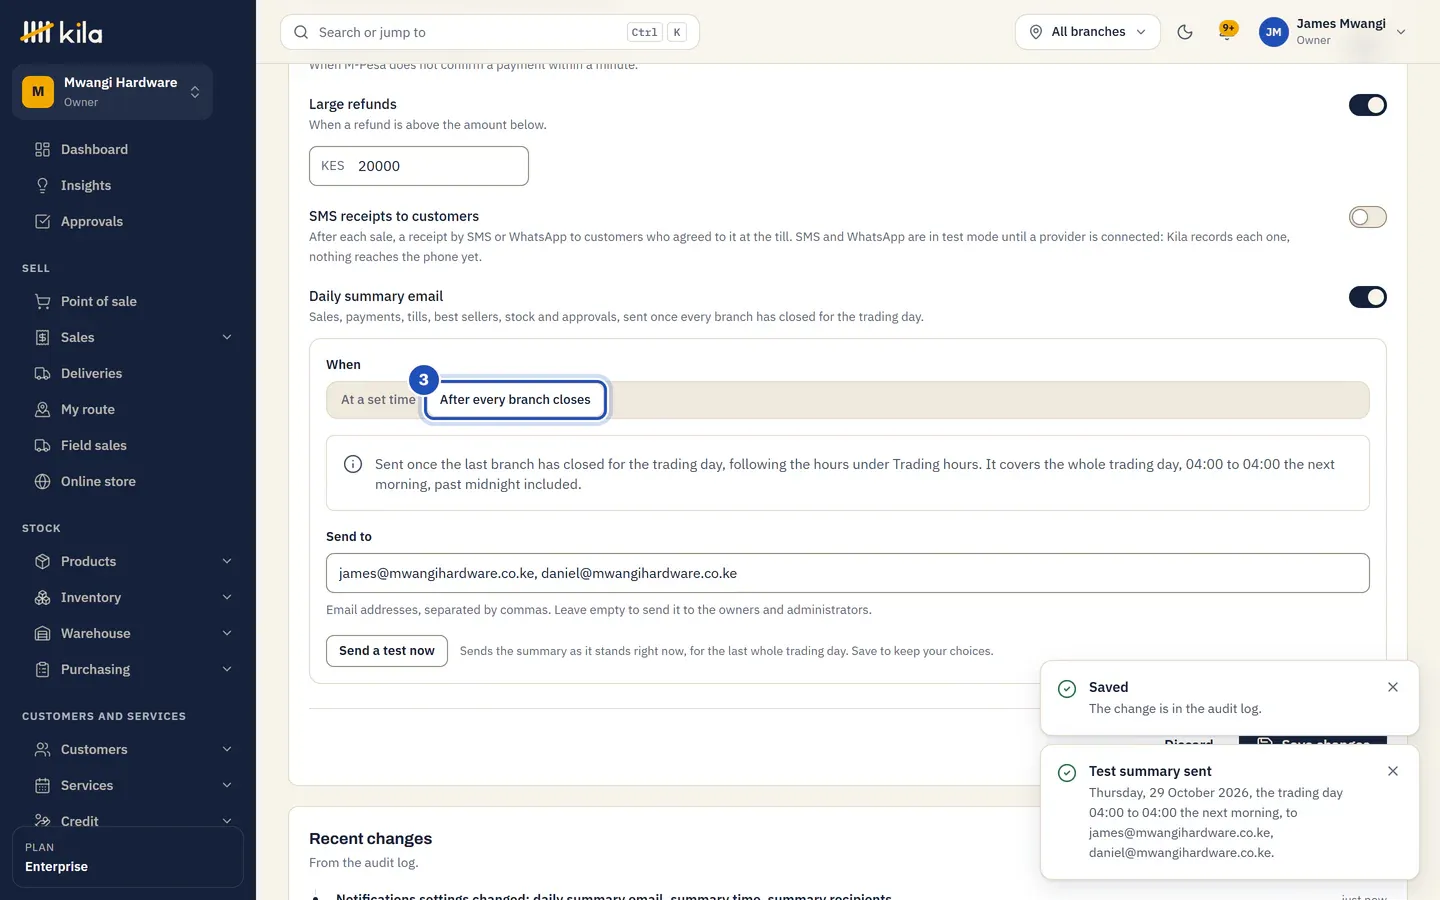
Task: Click the Services calendar icon
Action: pyautogui.click(x=42, y=786)
